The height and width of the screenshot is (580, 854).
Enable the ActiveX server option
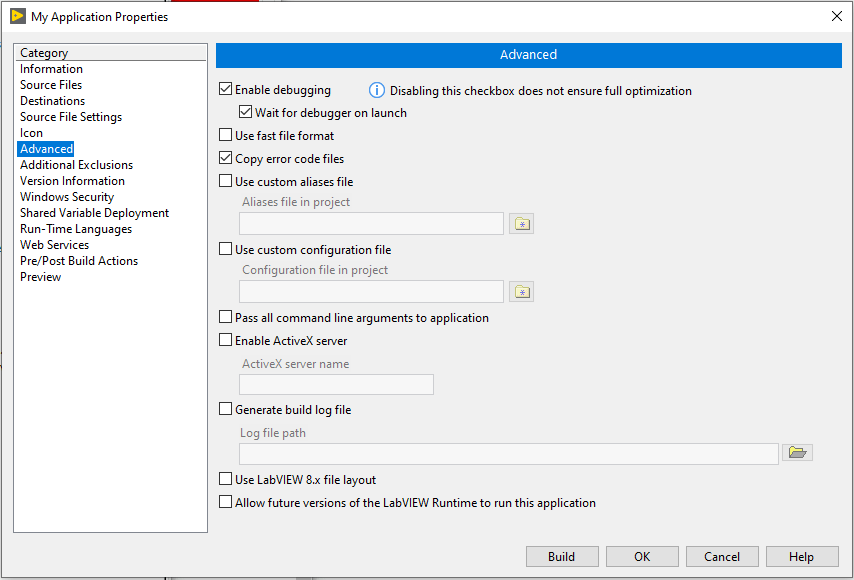tap(226, 339)
